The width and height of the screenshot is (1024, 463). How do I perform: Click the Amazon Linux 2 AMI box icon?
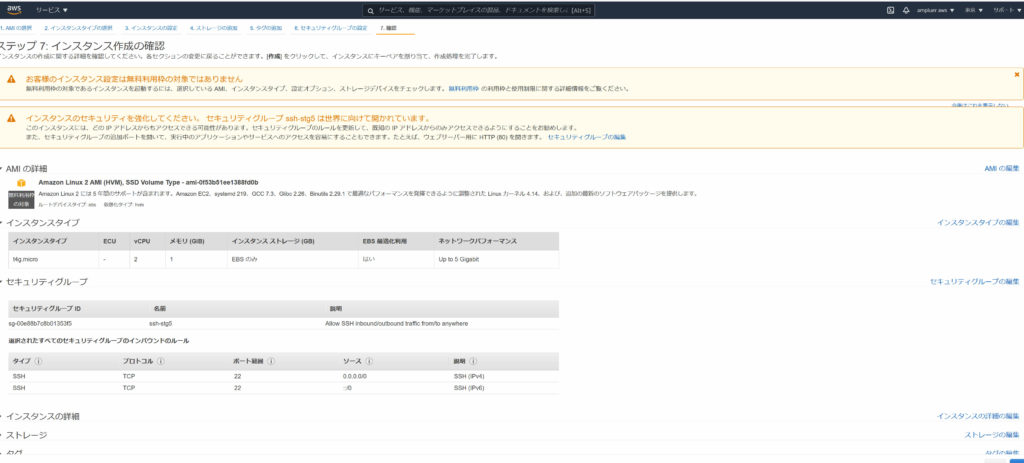point(19,184)
